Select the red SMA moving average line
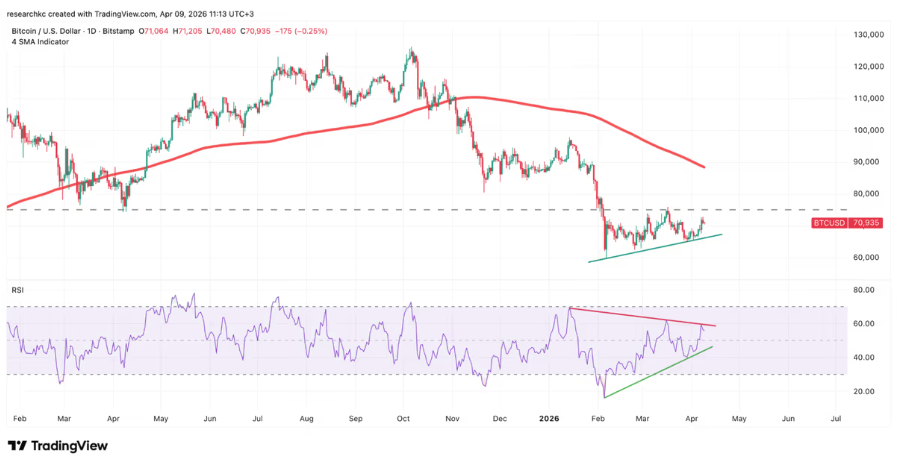The image size is (899, 457). coord(300,133)
